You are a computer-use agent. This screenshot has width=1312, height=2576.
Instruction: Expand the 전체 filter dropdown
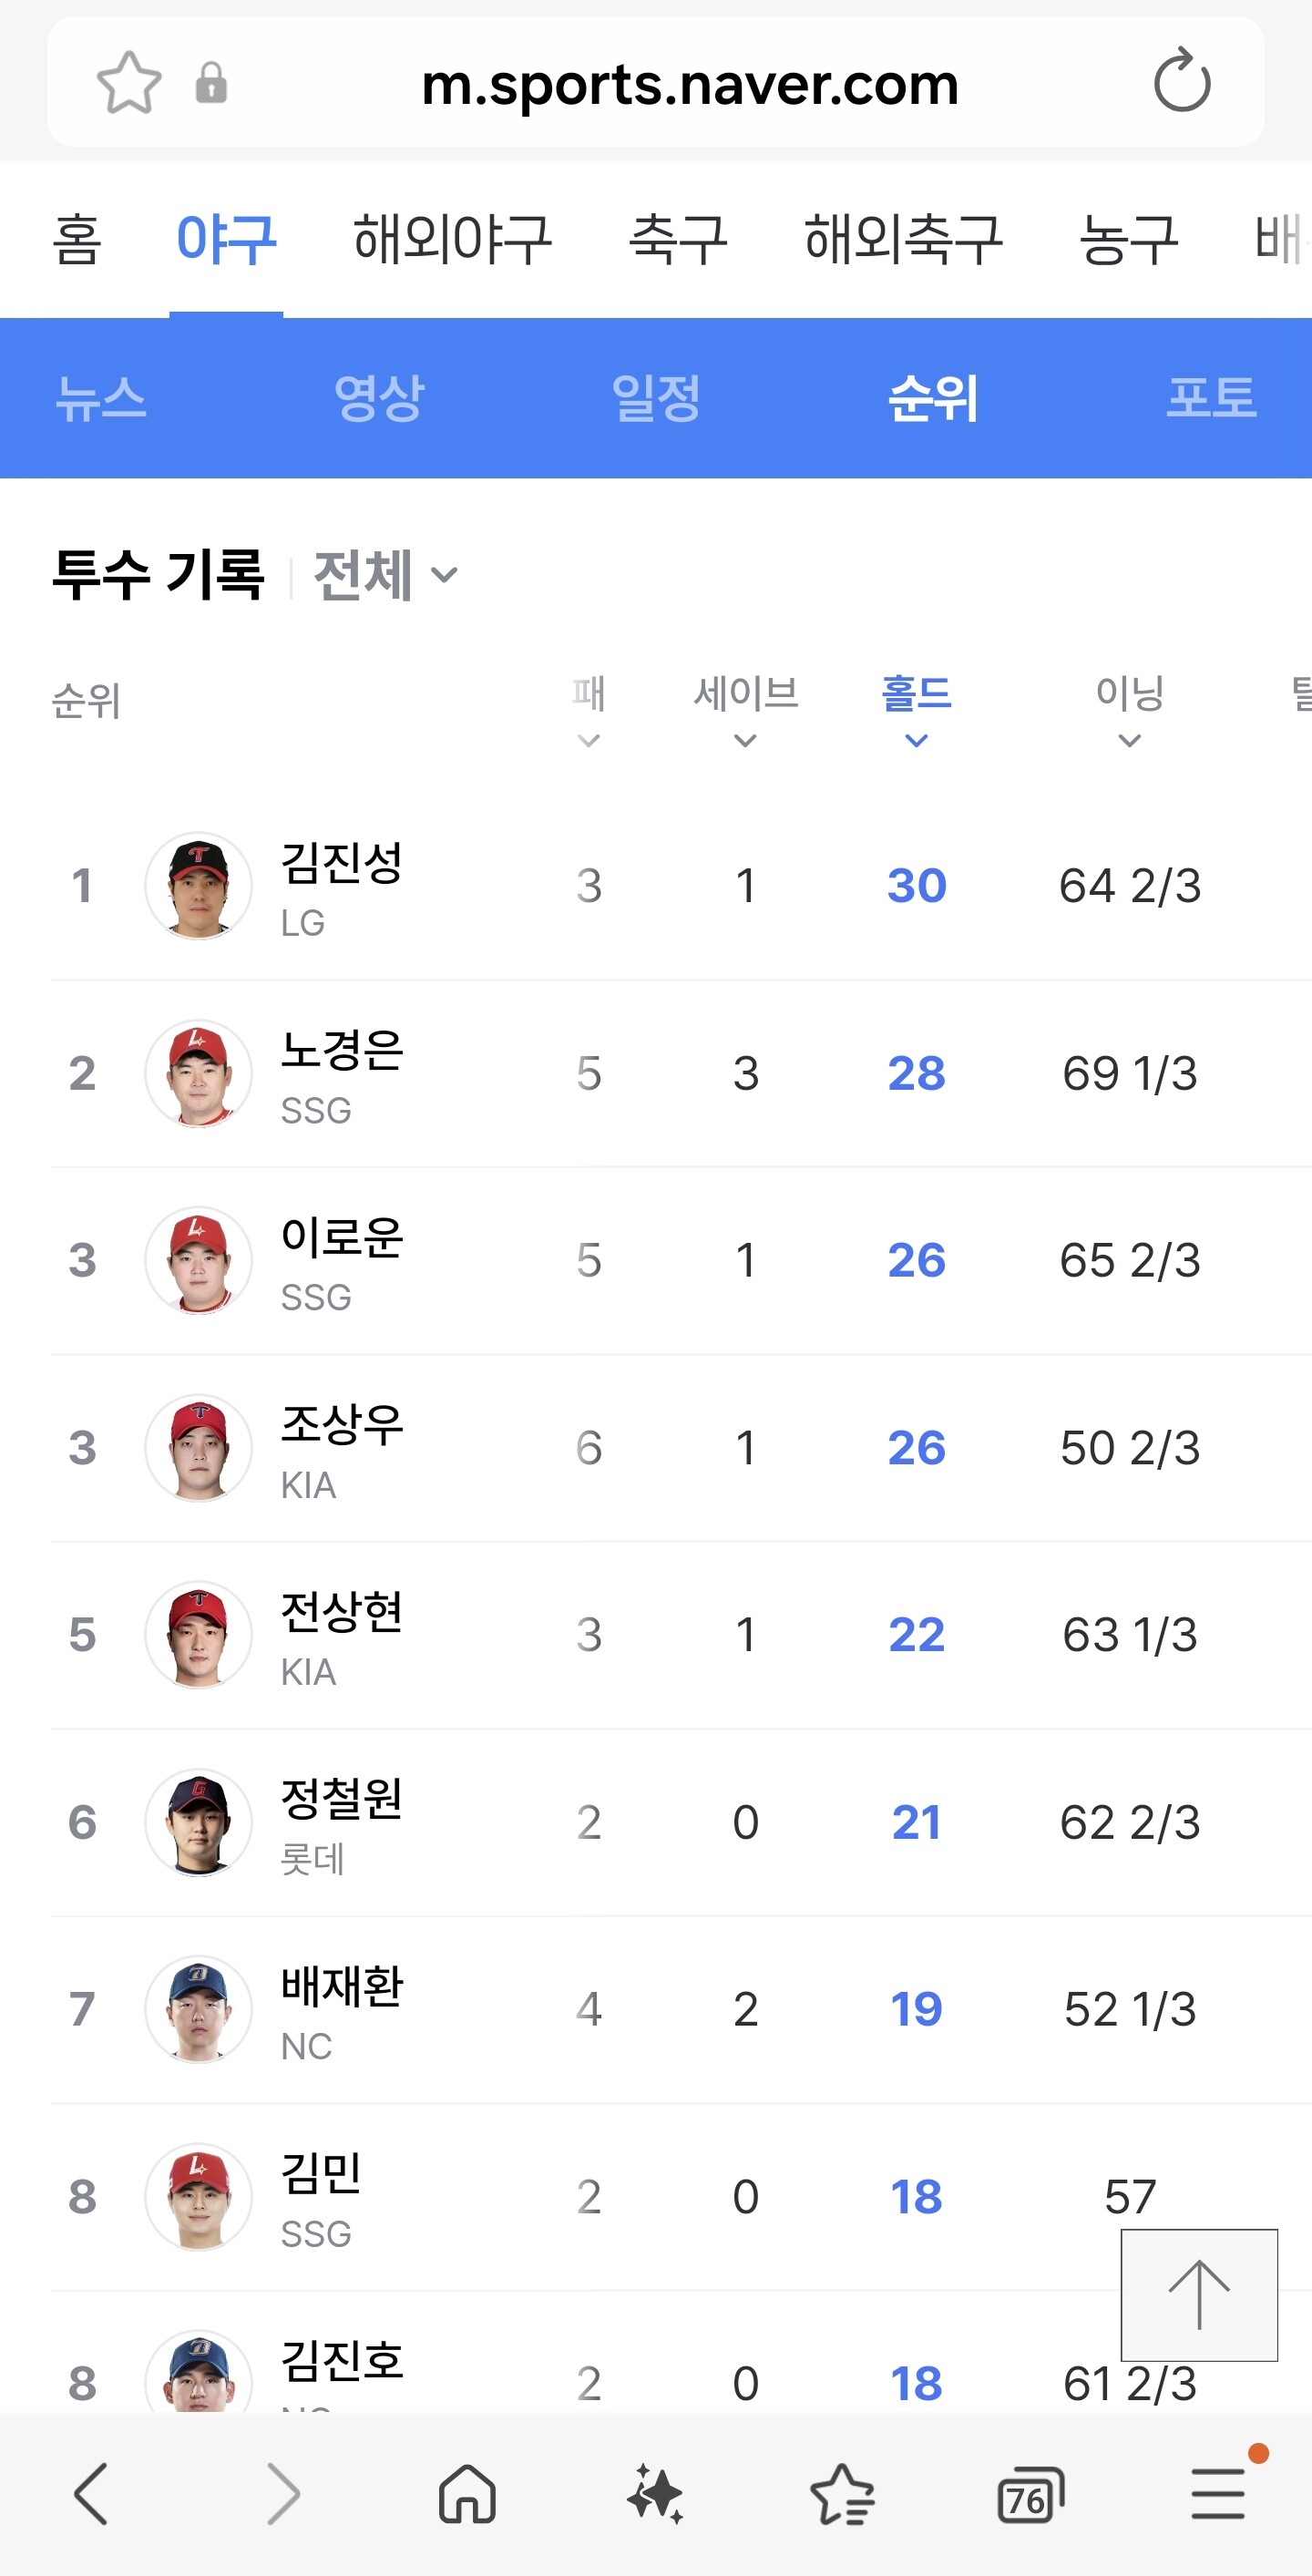point(386,575)
